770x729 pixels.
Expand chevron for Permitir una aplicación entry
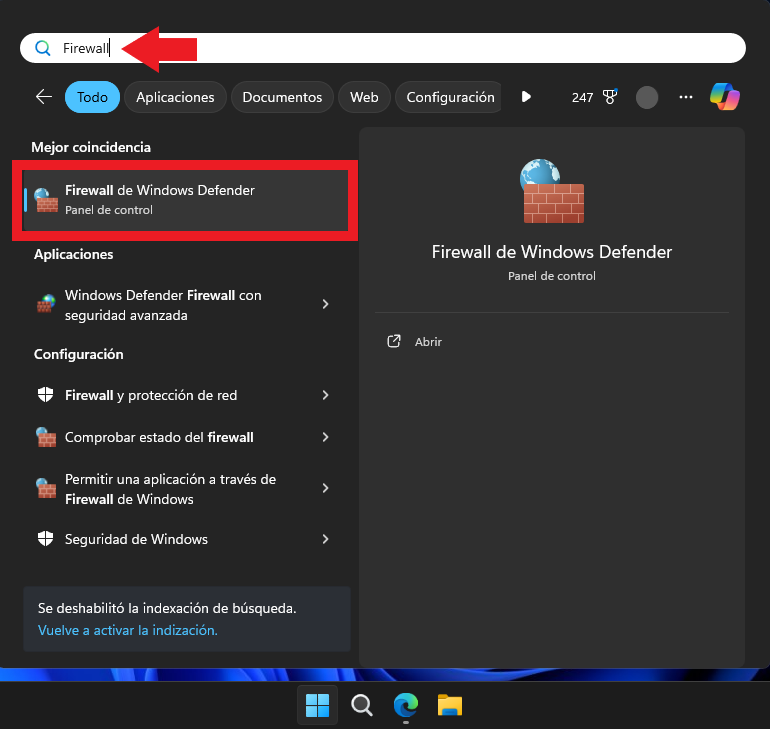(326, 488)
